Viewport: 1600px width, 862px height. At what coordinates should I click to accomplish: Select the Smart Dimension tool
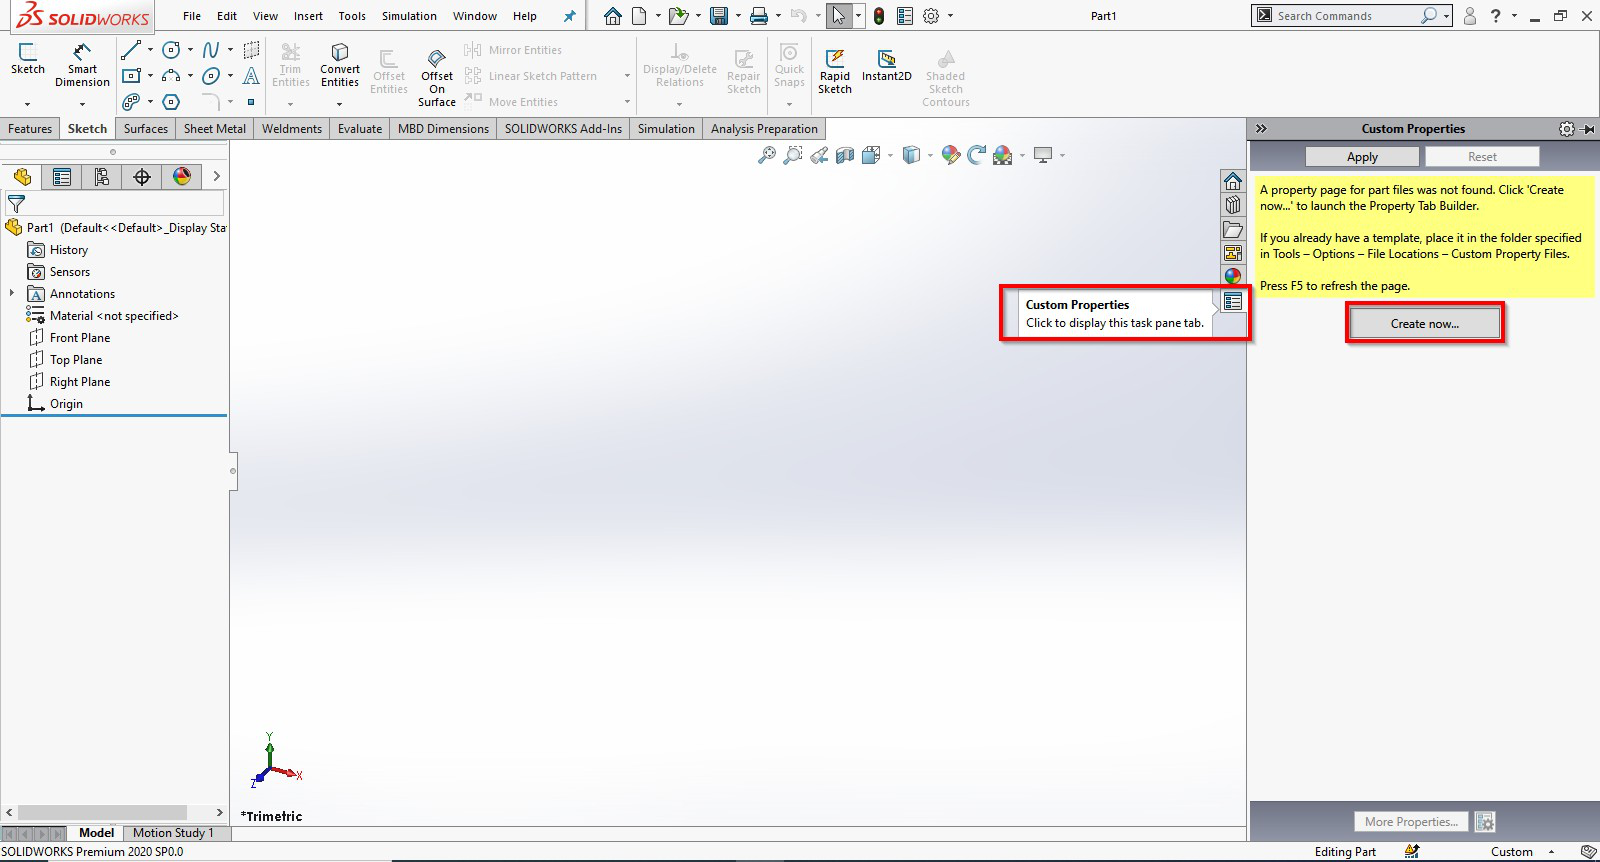click(82, 65)
